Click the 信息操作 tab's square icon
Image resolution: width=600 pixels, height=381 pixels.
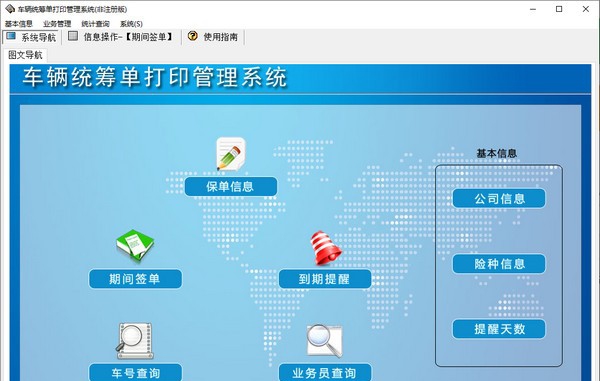73,36
